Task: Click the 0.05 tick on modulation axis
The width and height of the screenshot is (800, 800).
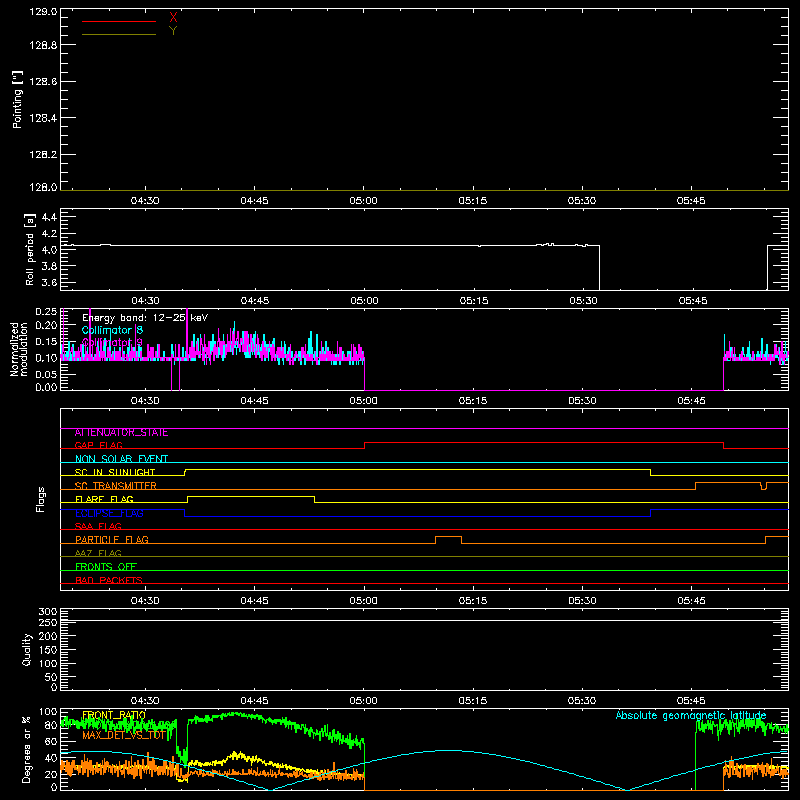Action: pos(46,374)
